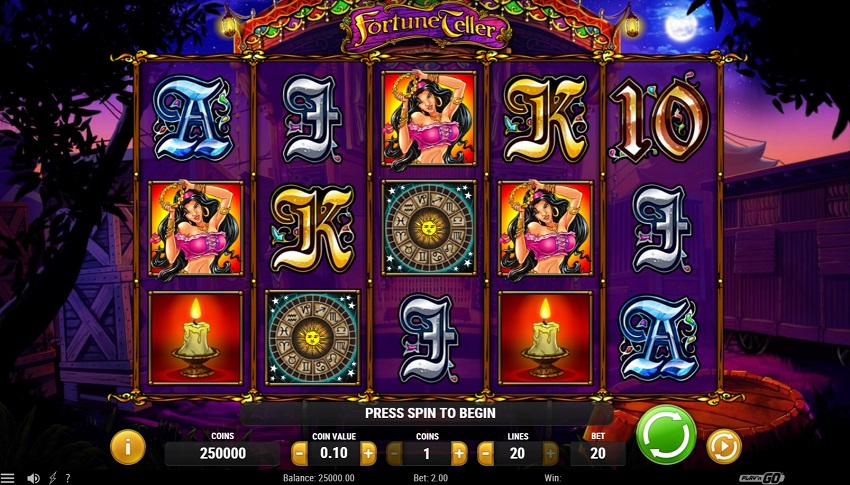
Task: Open the gold info paytable button
Action: pos(128,447)
